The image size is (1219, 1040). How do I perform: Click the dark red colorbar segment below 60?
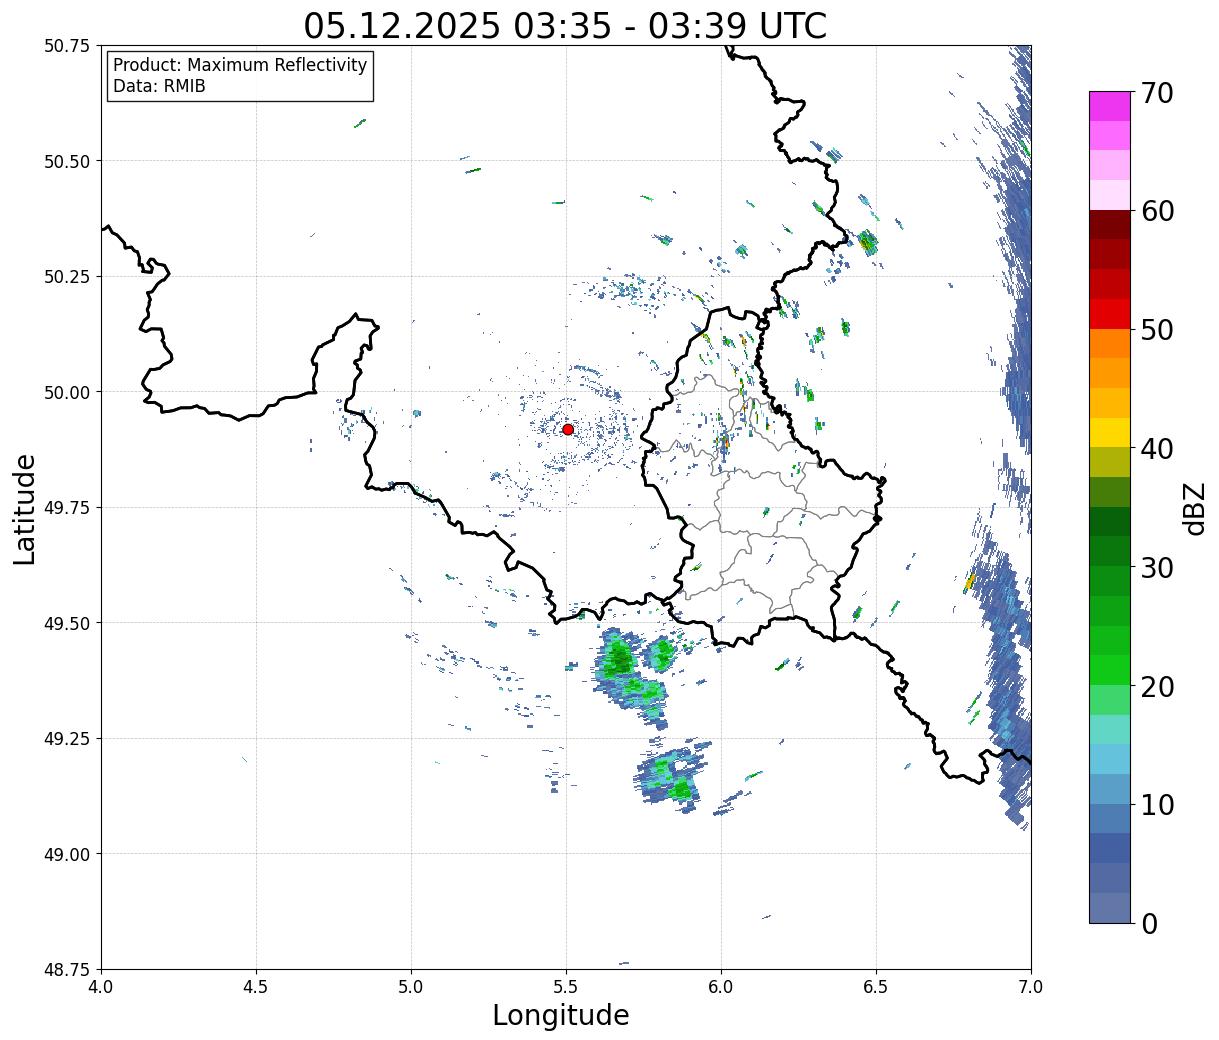point(1110,225)
